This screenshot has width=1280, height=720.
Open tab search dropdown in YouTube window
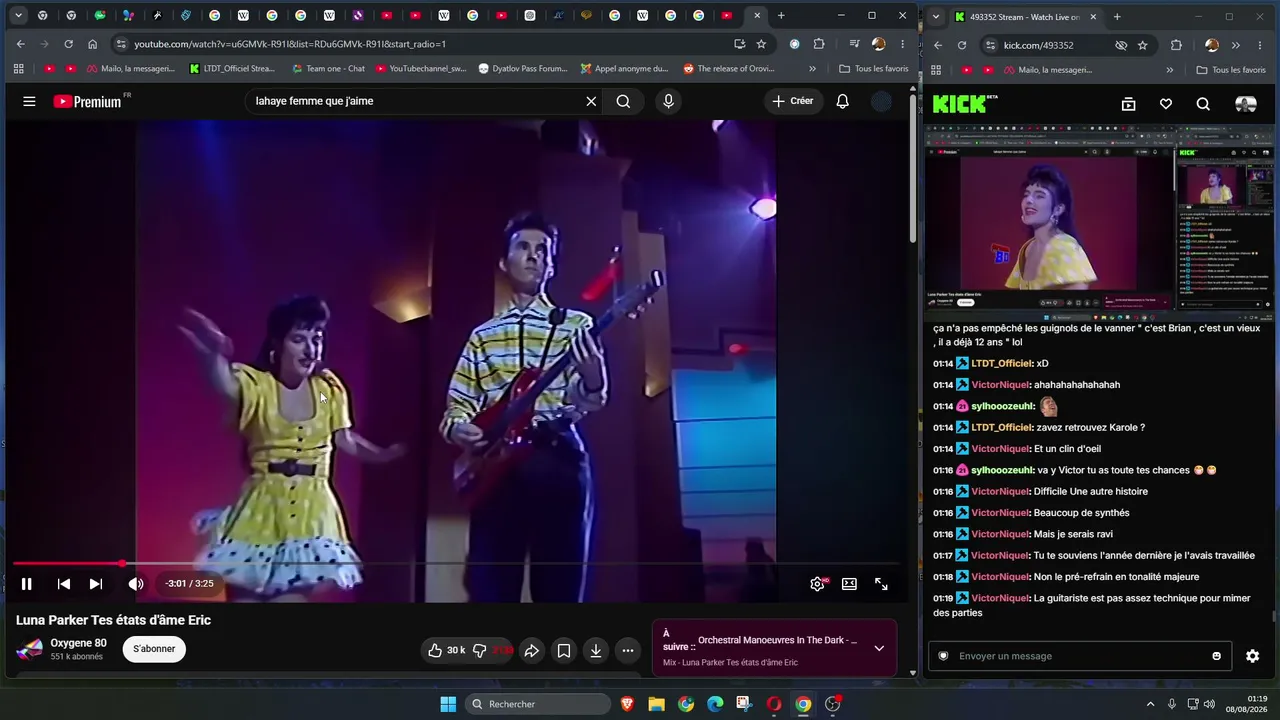(18, 16)
